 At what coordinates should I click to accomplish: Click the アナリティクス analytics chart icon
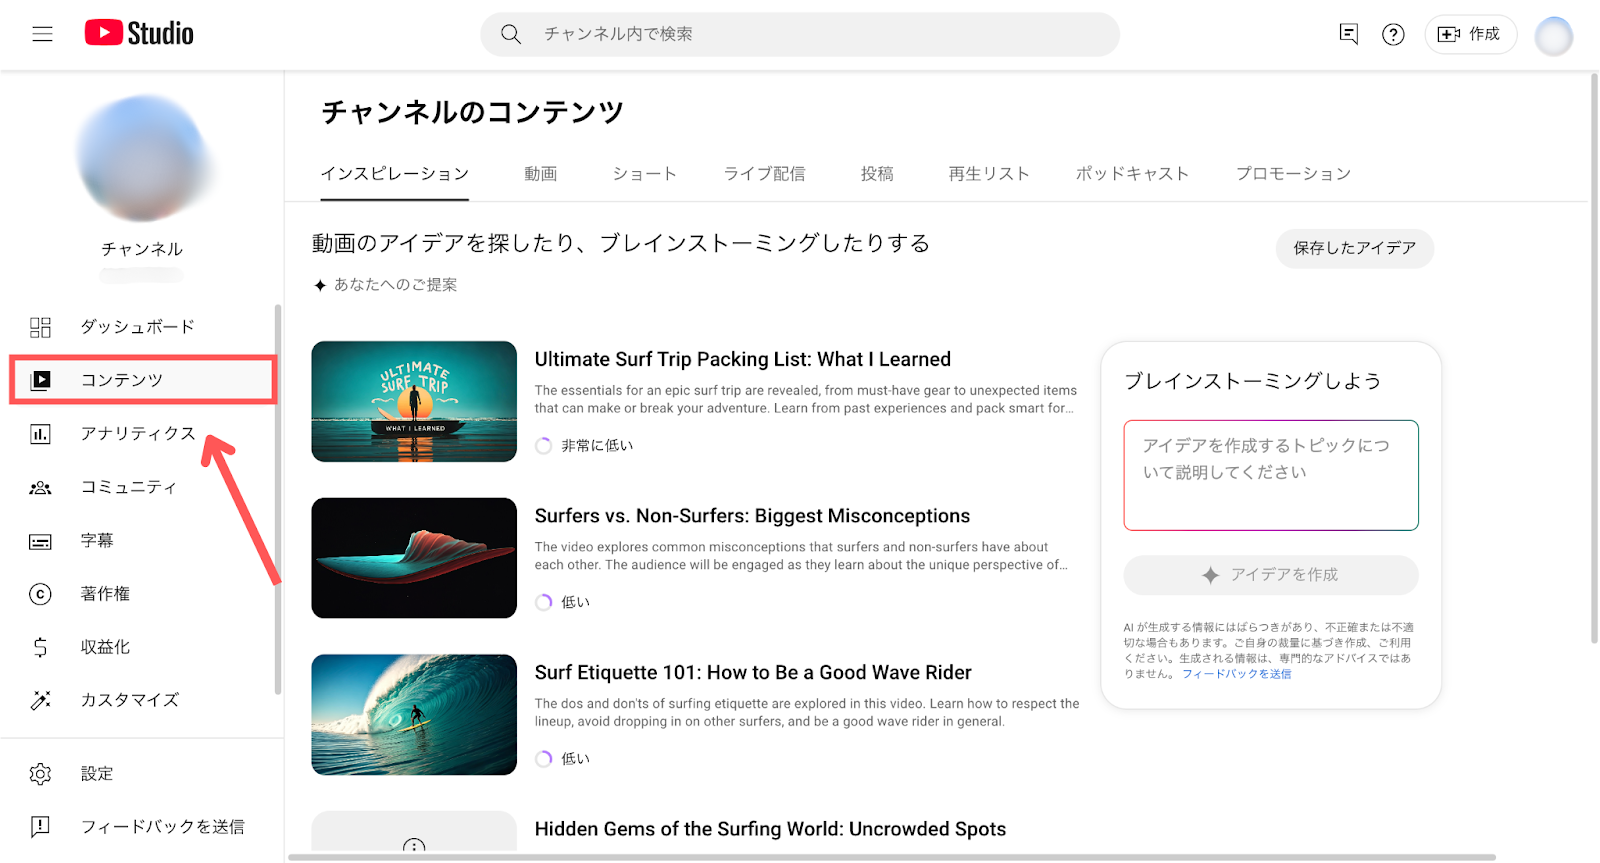pos(40,434)
